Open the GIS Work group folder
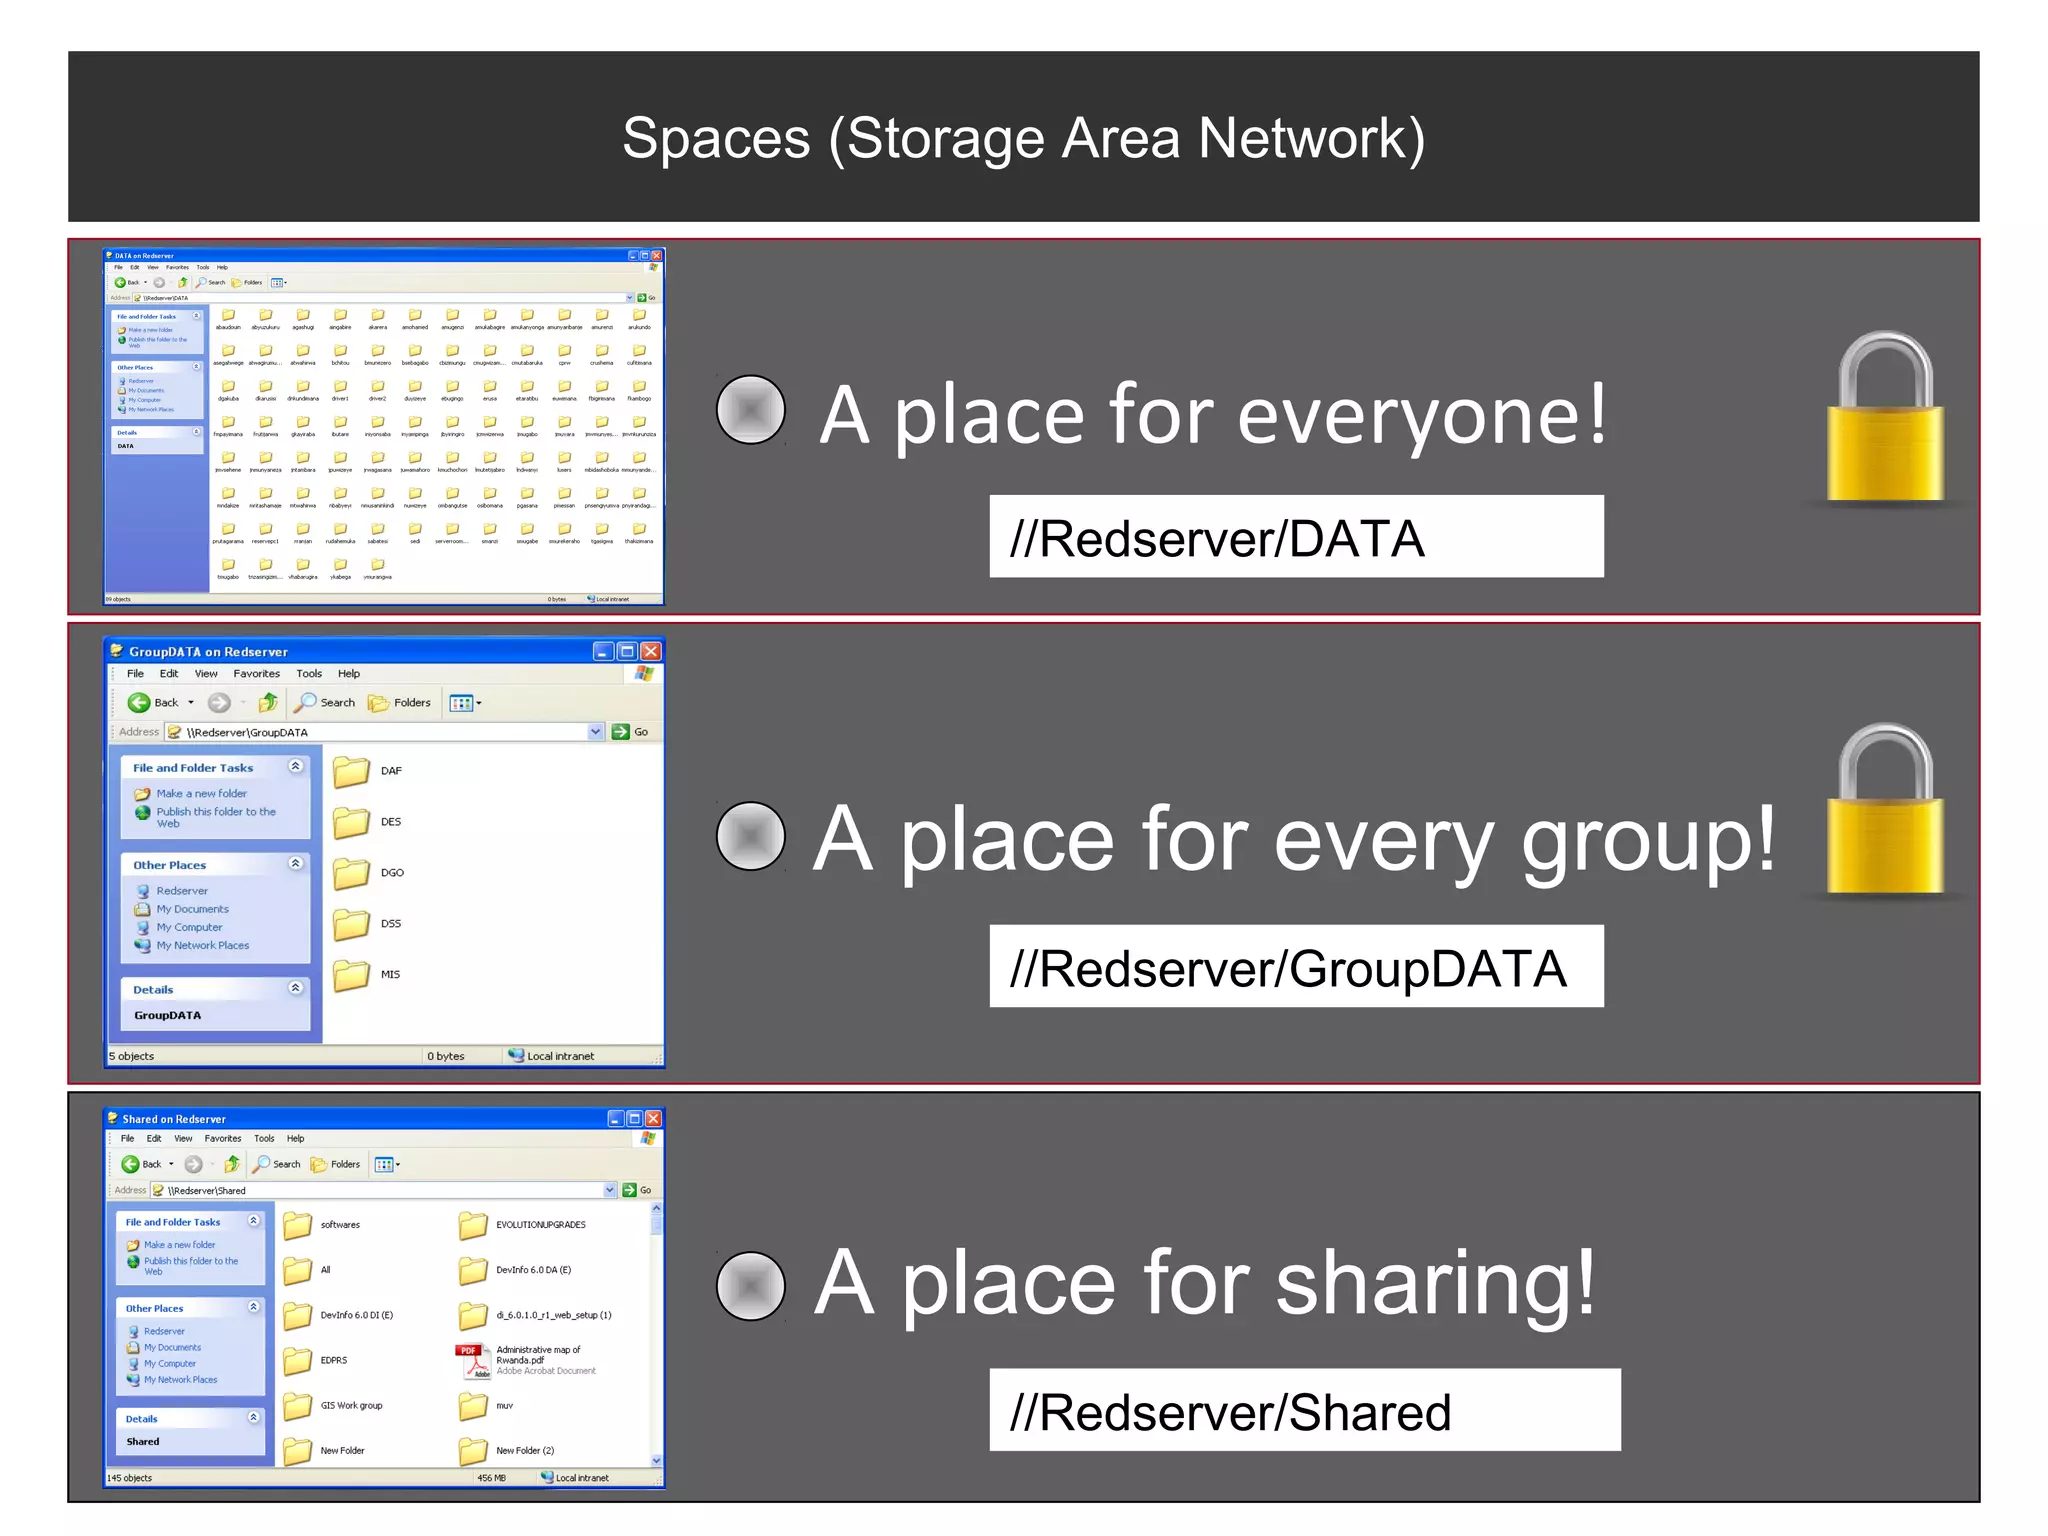The height and width of the screenshot is (1536, 2048). 298,1406
